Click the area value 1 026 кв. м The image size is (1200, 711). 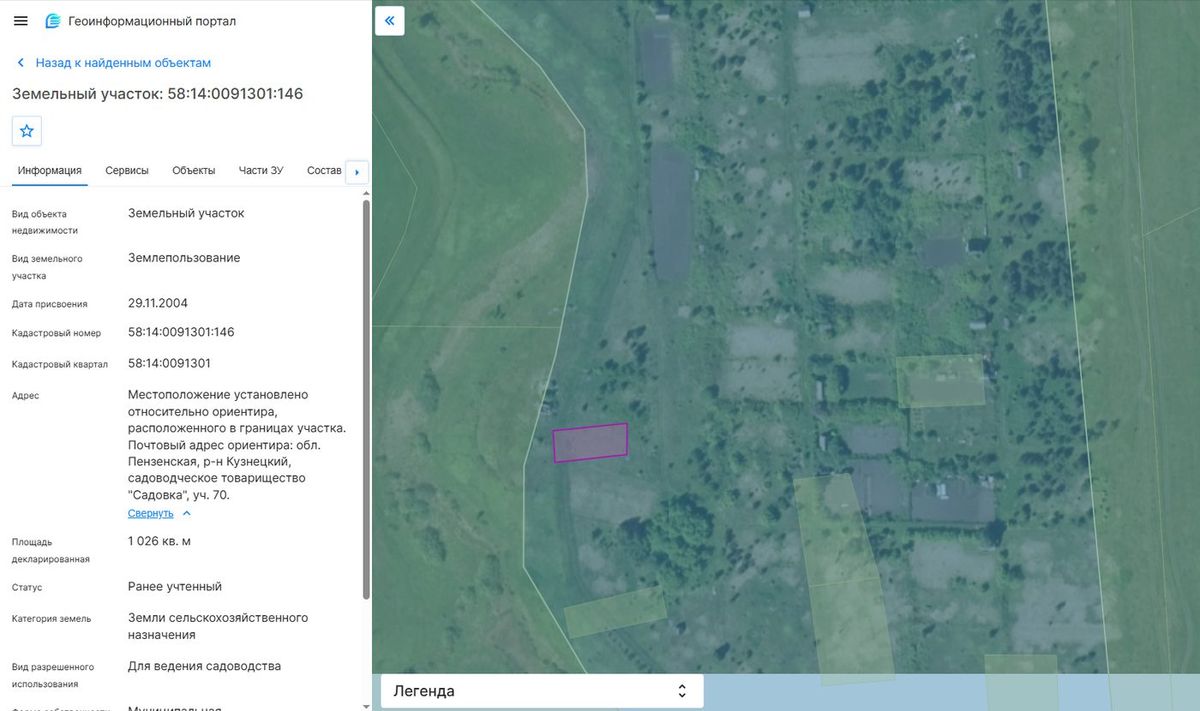159,541
